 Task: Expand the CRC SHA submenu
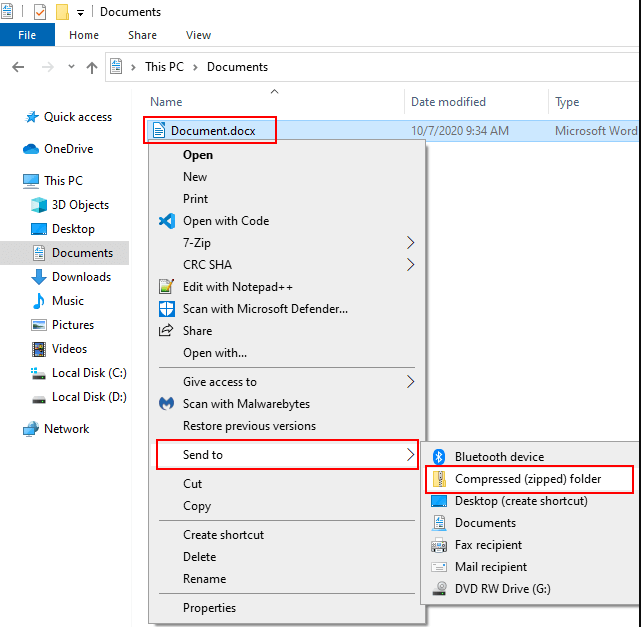point(410,265)
